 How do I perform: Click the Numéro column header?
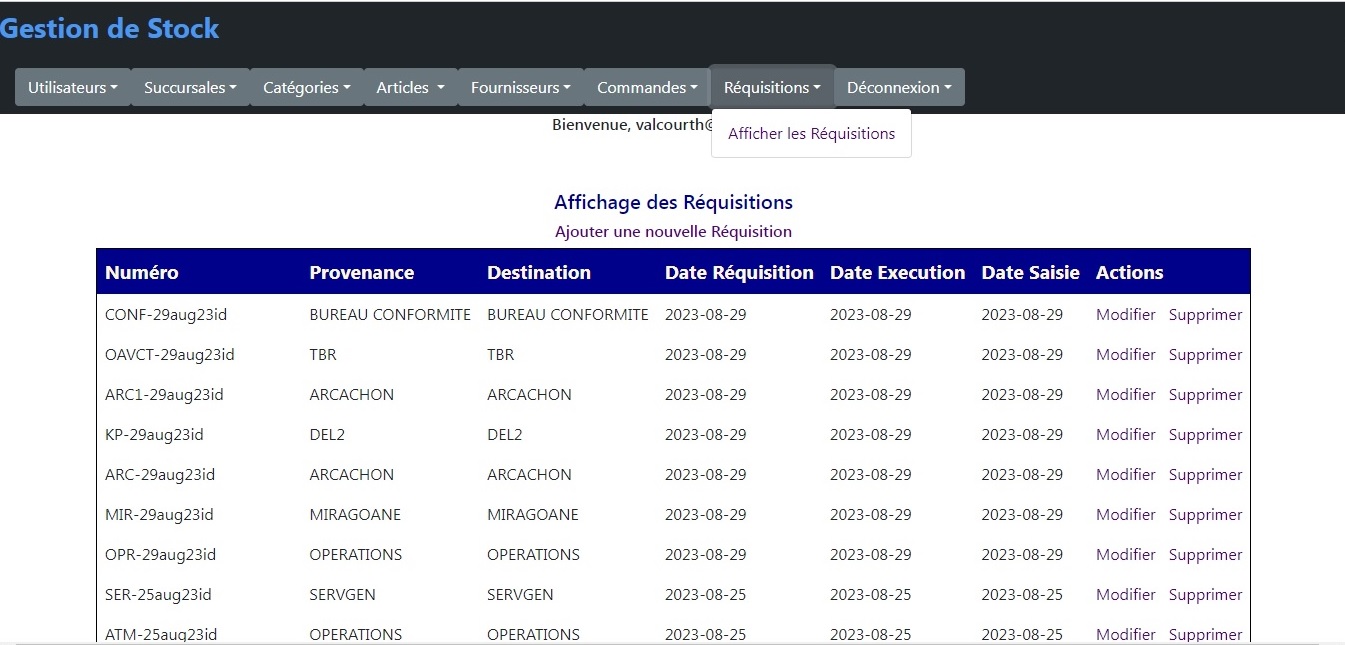click(142, 273)
